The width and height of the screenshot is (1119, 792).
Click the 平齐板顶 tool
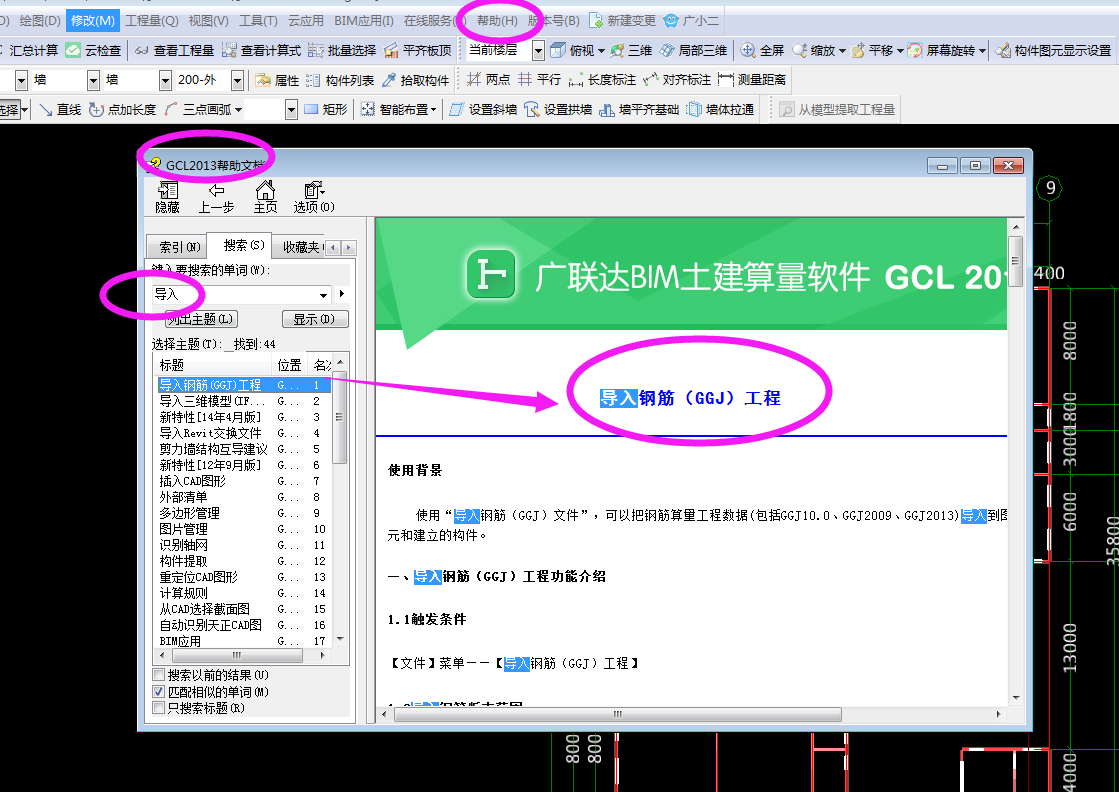[x=418, y=51]
